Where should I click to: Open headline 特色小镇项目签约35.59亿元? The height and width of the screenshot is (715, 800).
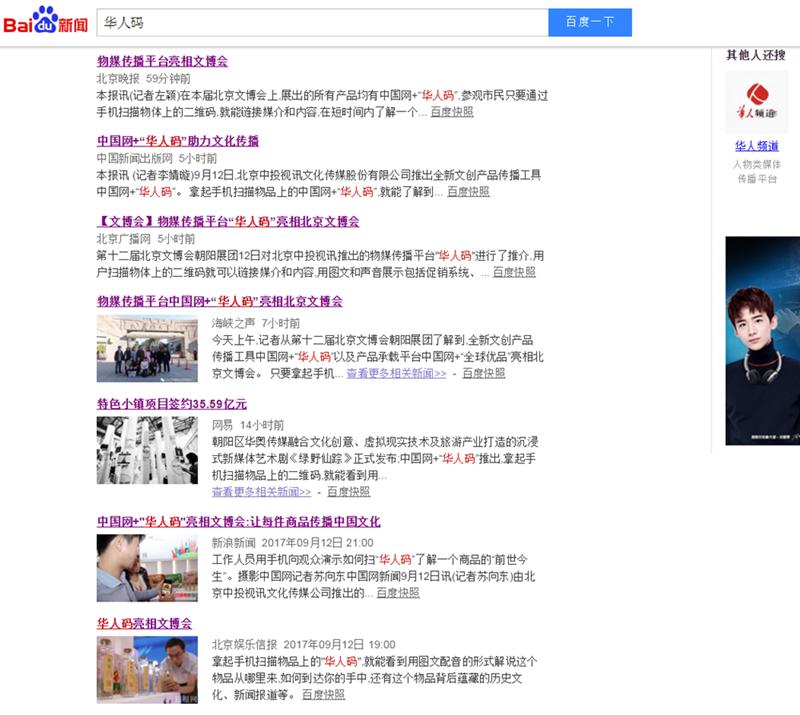[172, 404]
